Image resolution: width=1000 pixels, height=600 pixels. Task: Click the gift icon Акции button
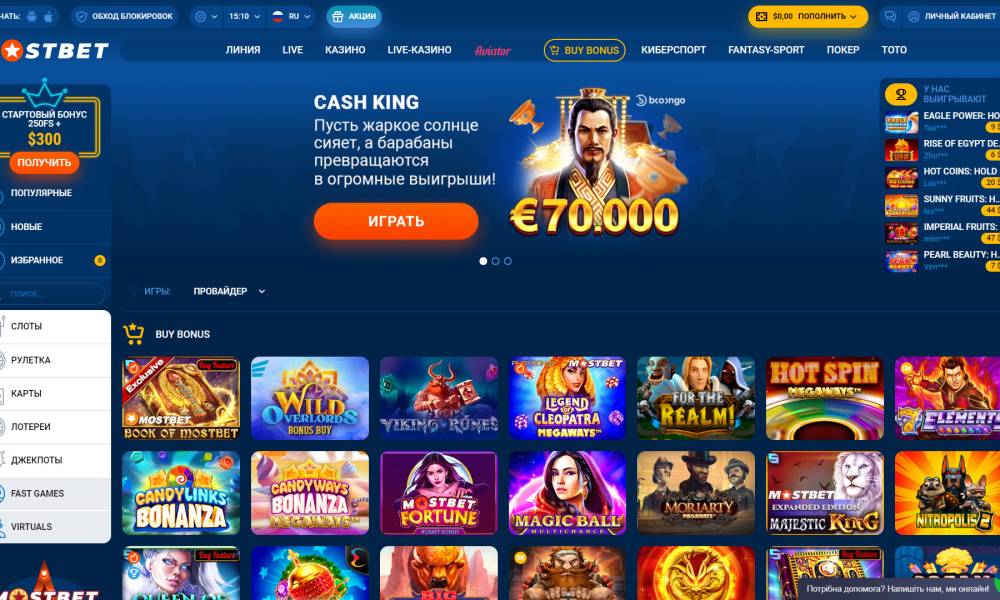[x=354, y=17]
